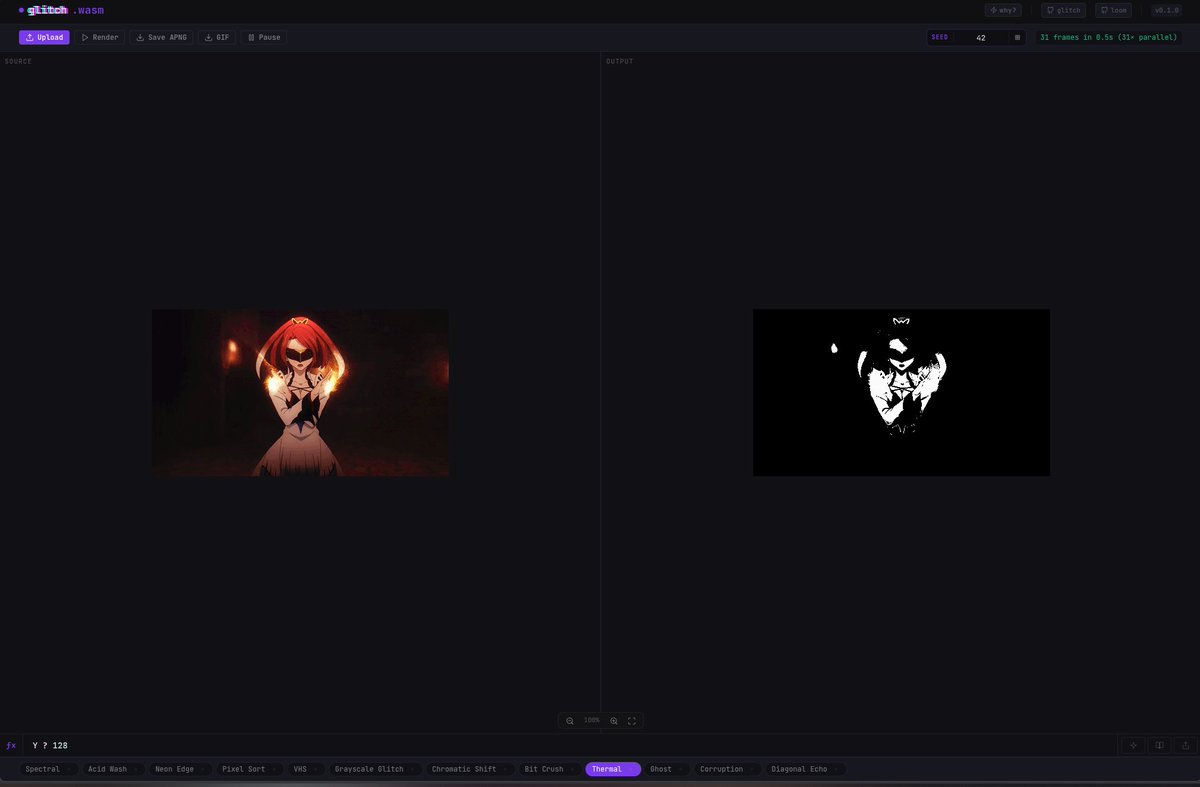Viewport: 1200px width, 787px height.
Task: Click the expression field 'Y ? 128'
Action: click(x=570, y=745)
